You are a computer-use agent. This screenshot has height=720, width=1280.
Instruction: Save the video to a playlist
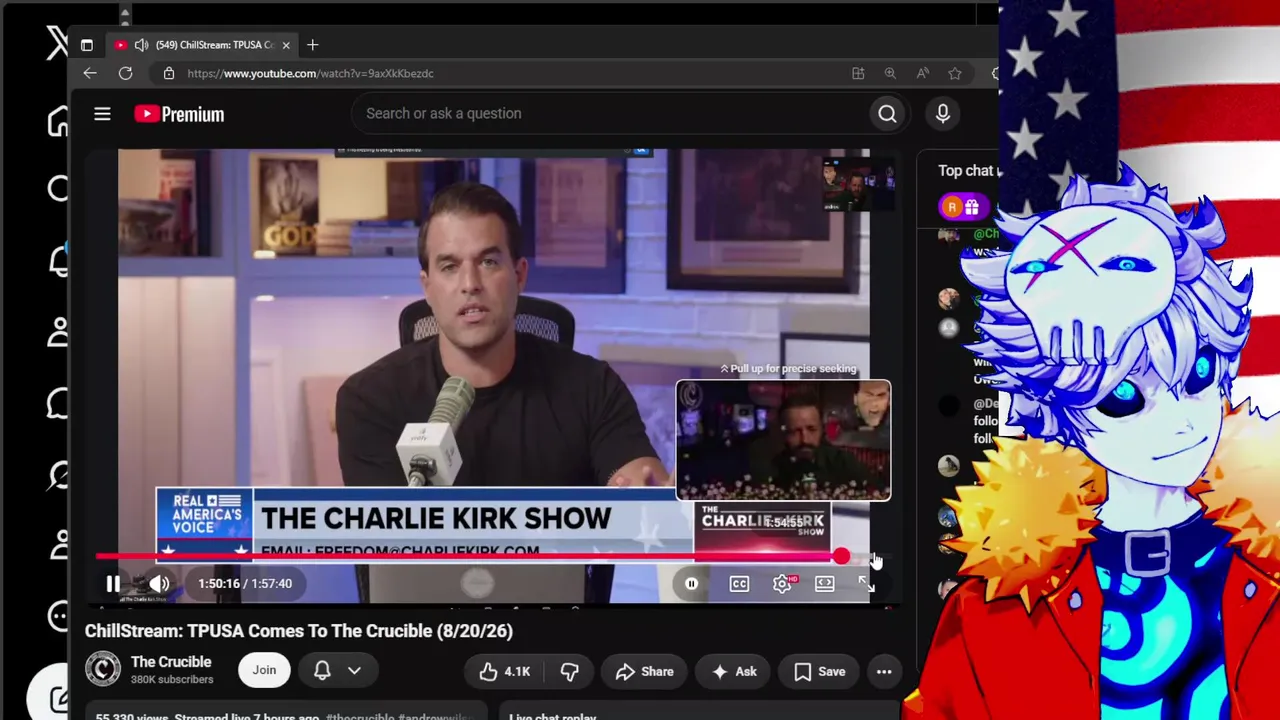click(819, 671)
